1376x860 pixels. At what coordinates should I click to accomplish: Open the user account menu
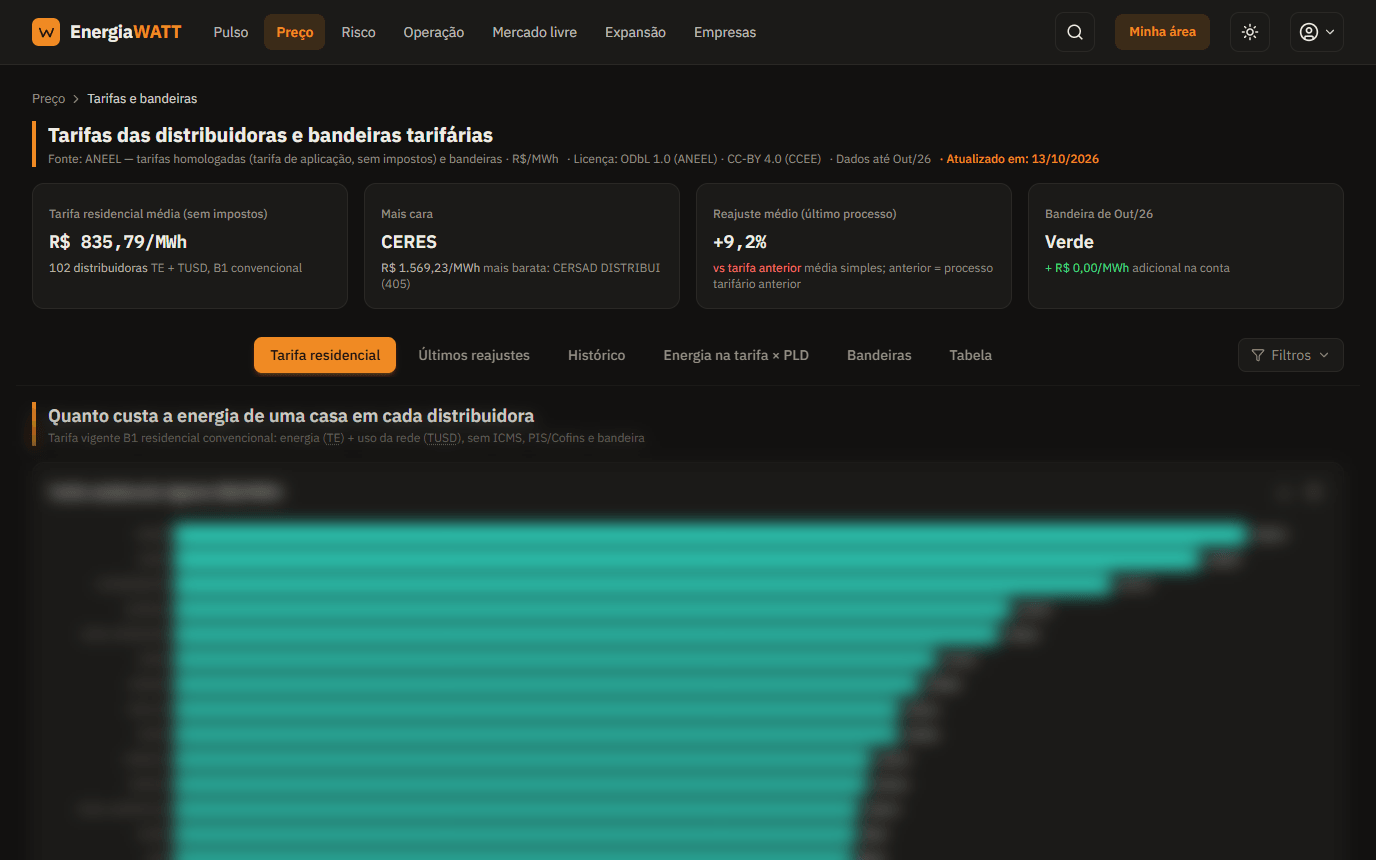(1316, 32)
